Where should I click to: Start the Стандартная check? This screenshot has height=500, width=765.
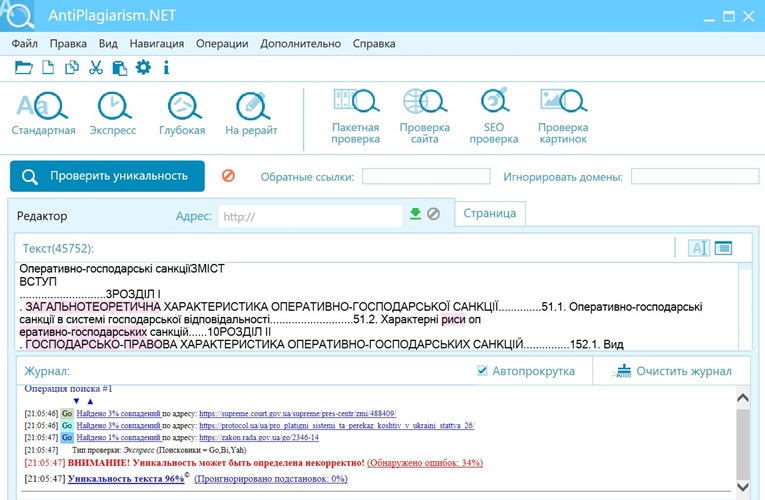pyautogui.click(x=43, y=114)
